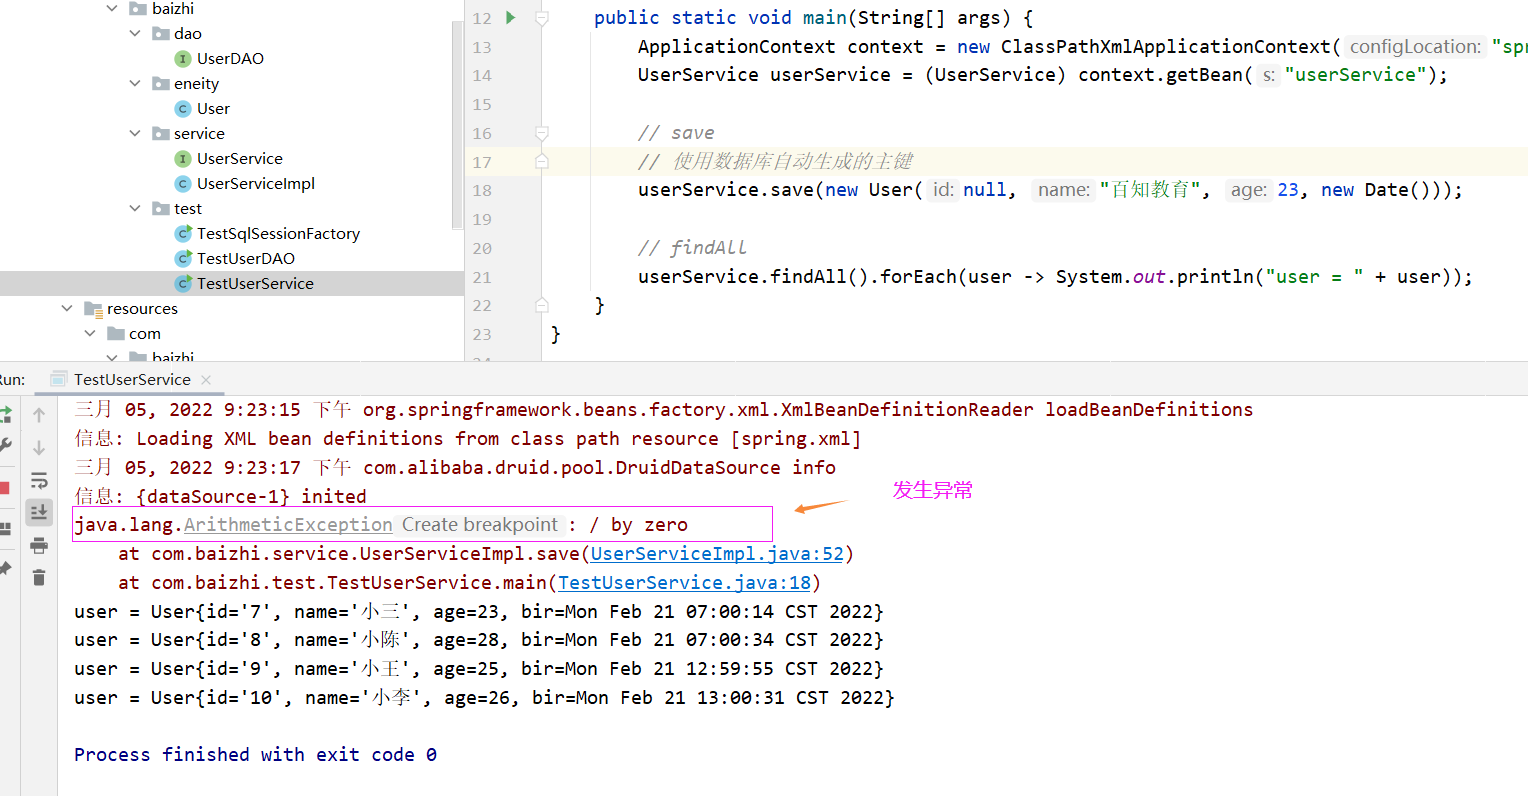The width and height of the screenshot is (1528, 796).
Task: Select TestSqlSessionFactory in the project tree
Action: [x=278, y=234]
